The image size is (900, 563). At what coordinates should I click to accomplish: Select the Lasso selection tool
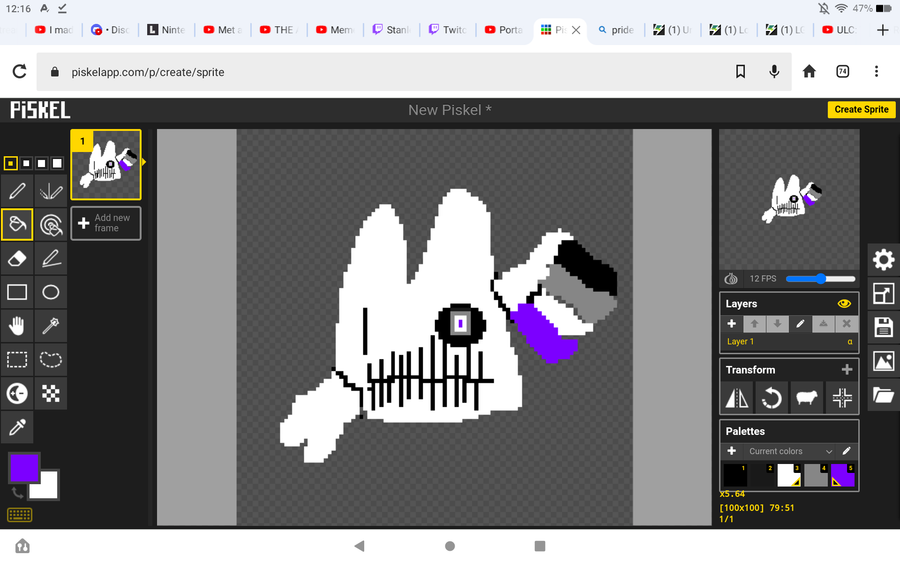click(51, 360)
